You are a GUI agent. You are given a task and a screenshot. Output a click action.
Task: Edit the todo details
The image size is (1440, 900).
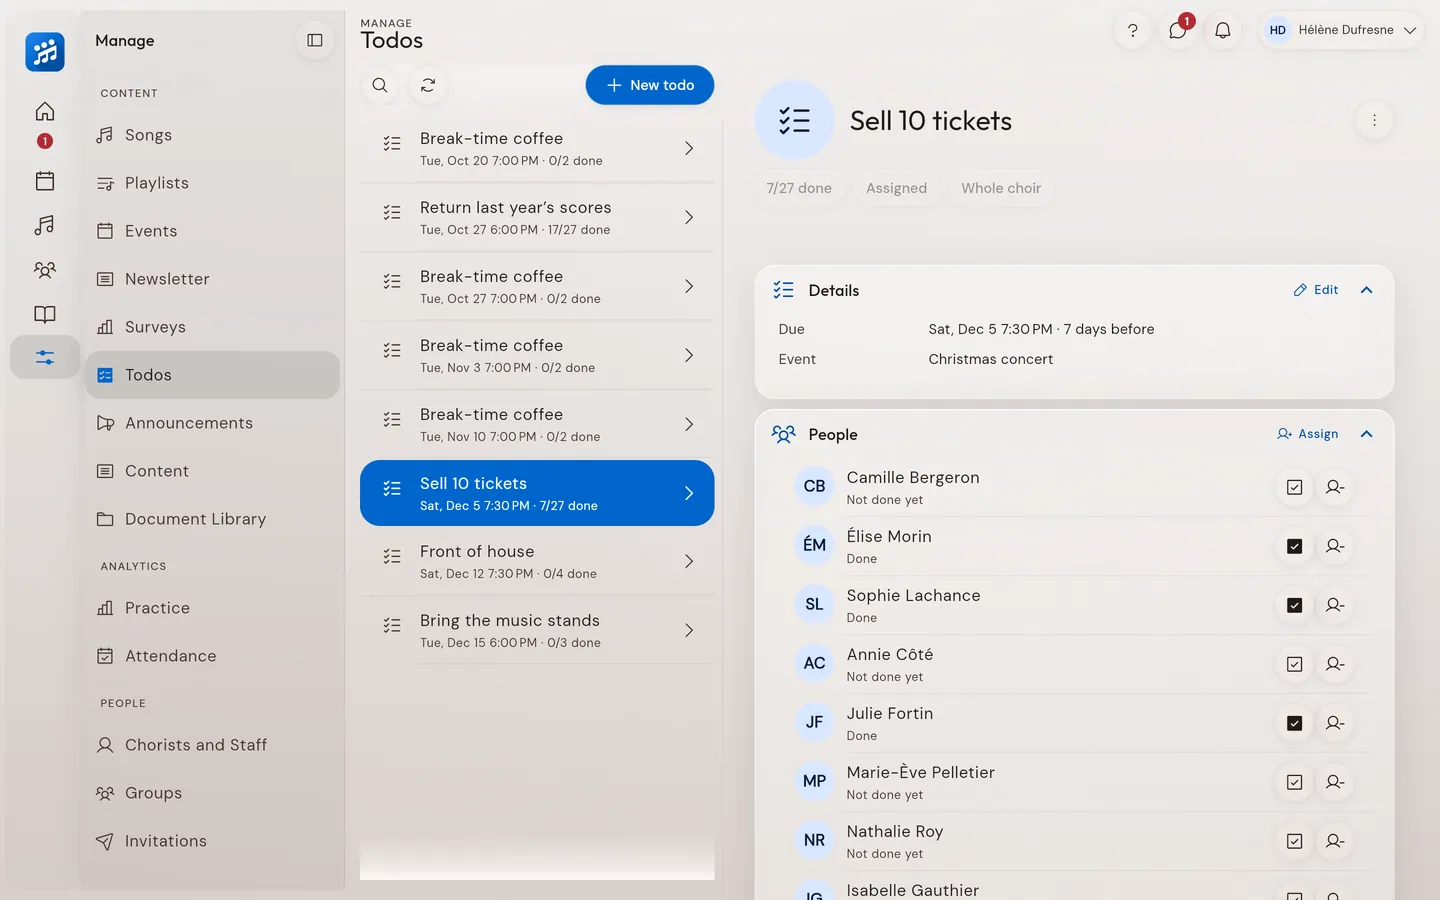coord(1316,290)
